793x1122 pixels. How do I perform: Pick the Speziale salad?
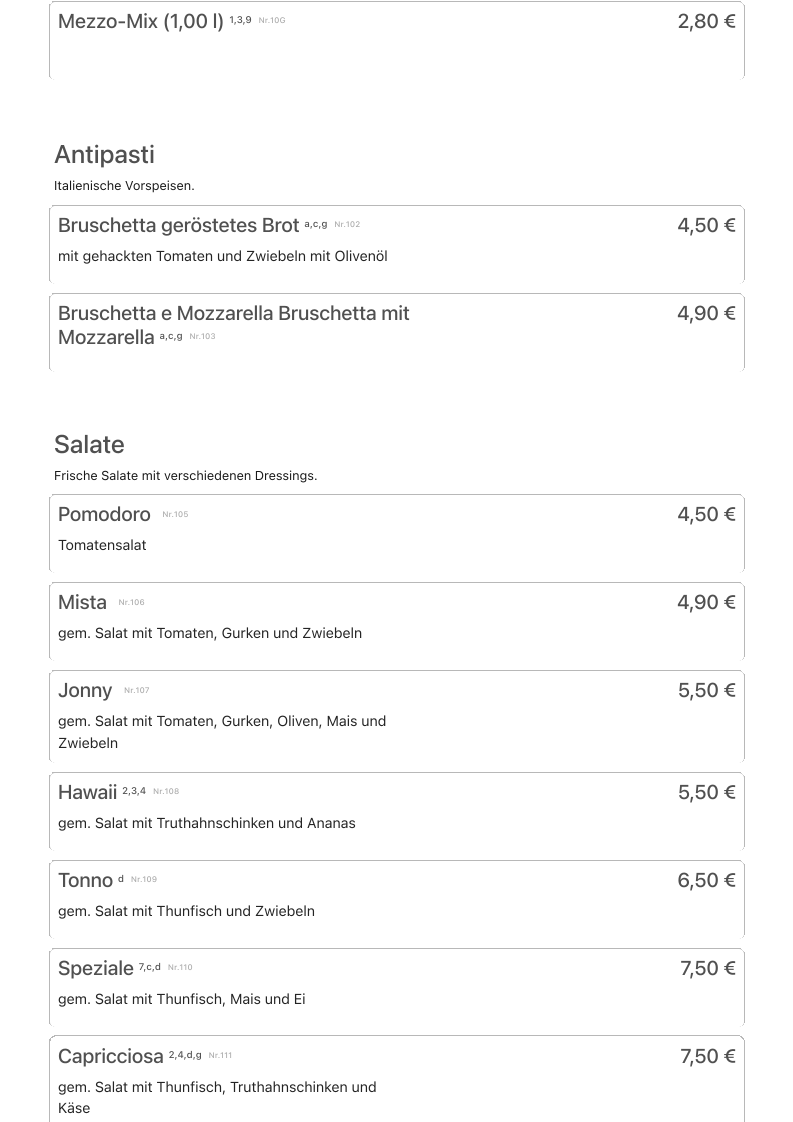[x=96, y=969]
